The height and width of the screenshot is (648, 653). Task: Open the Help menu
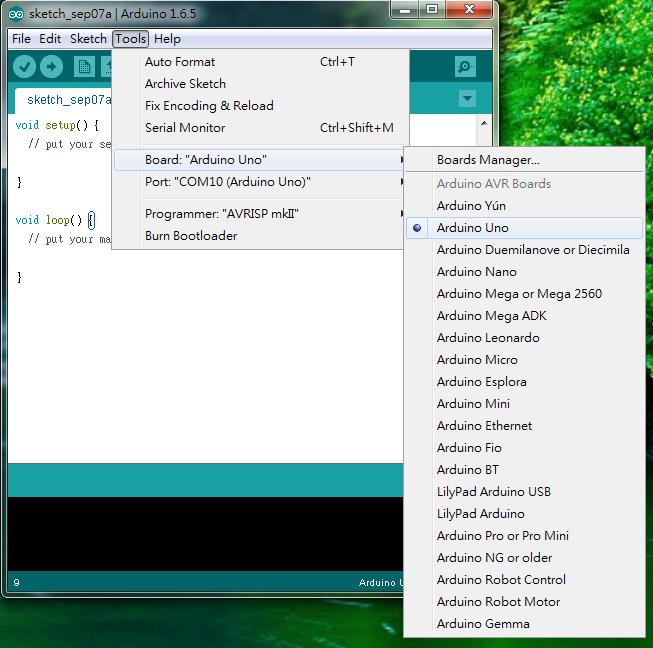(x=167, y=39)
